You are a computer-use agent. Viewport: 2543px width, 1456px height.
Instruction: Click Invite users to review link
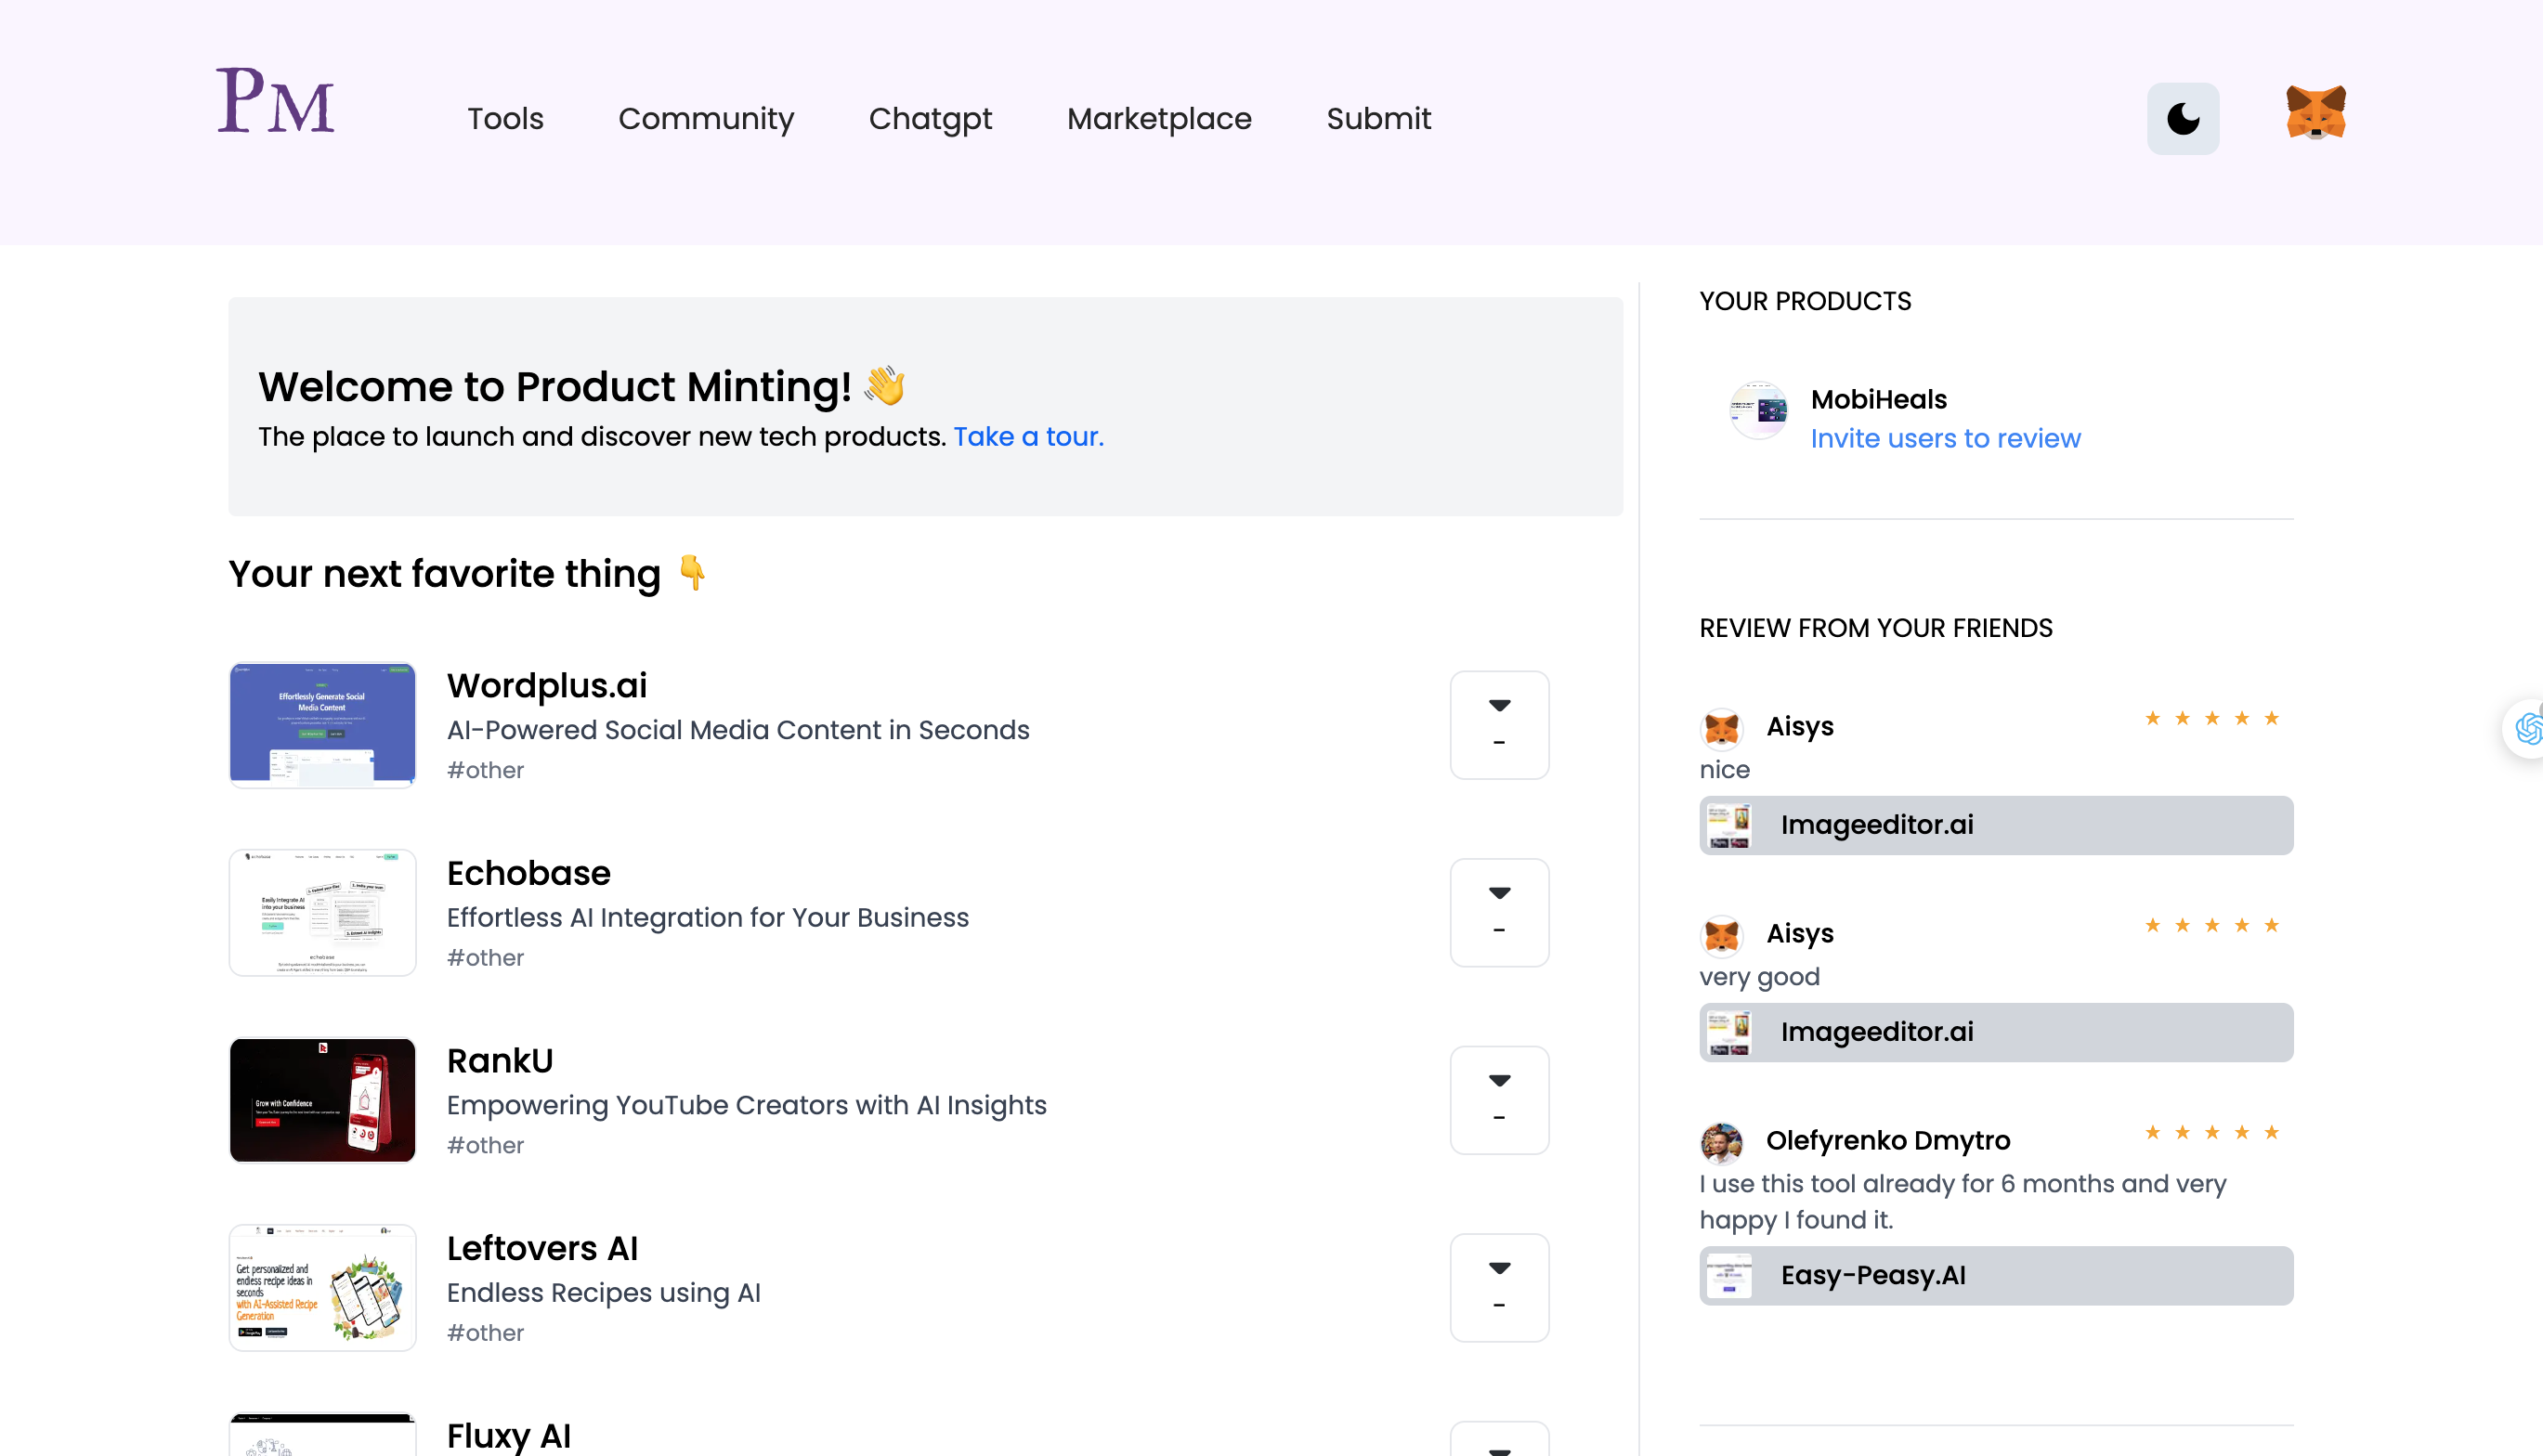click(1945, 438)
